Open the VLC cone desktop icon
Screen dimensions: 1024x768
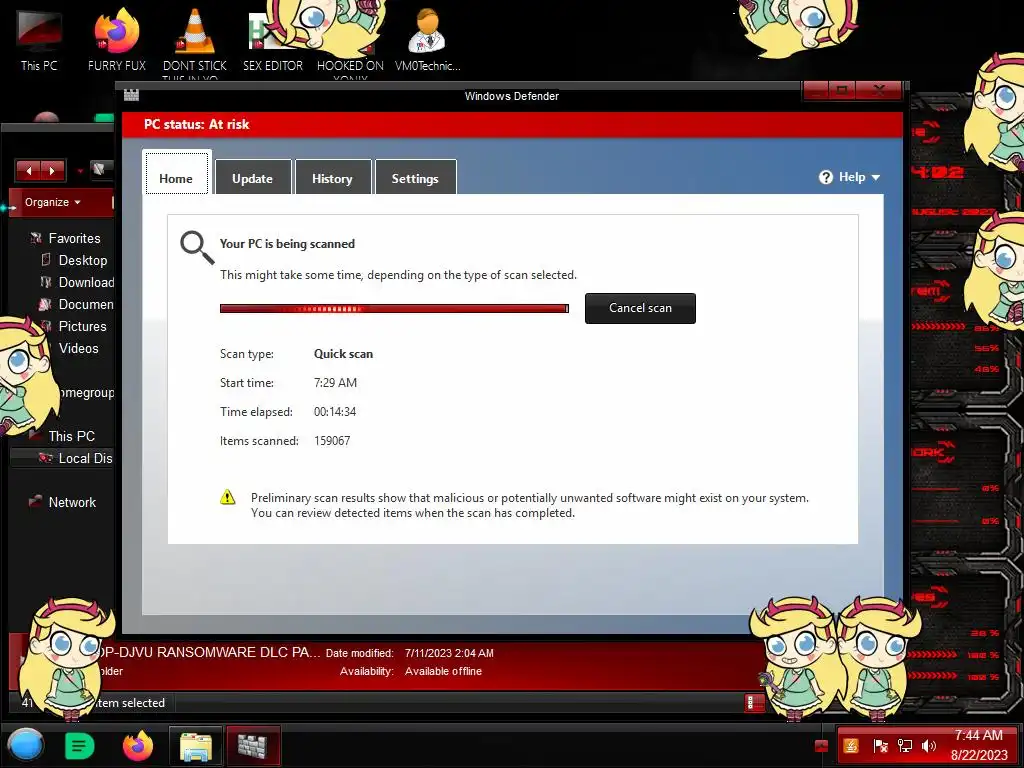tap(195, 39)
